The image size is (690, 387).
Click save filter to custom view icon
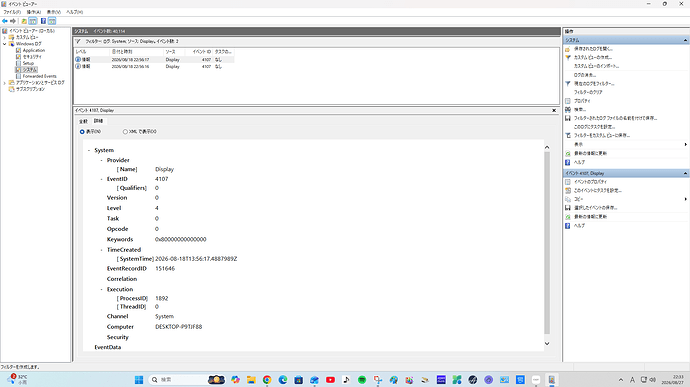point(568,136)
